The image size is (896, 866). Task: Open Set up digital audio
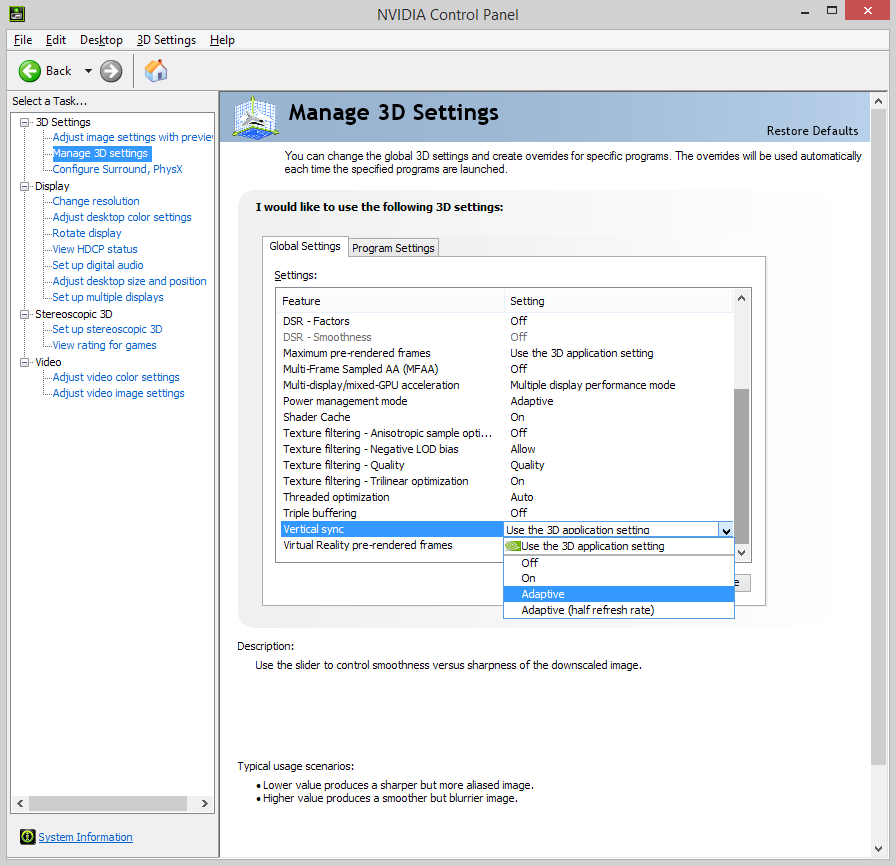98,265
